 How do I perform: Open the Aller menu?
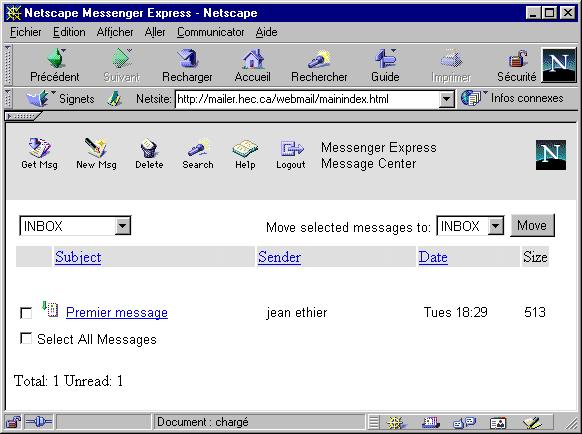point(155,32)
